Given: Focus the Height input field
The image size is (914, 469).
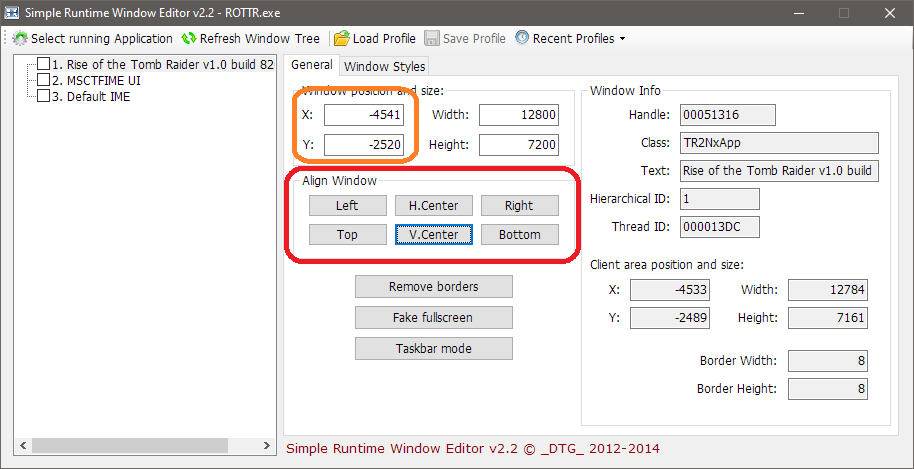Looking at the screenshot, I should point(518,145).
